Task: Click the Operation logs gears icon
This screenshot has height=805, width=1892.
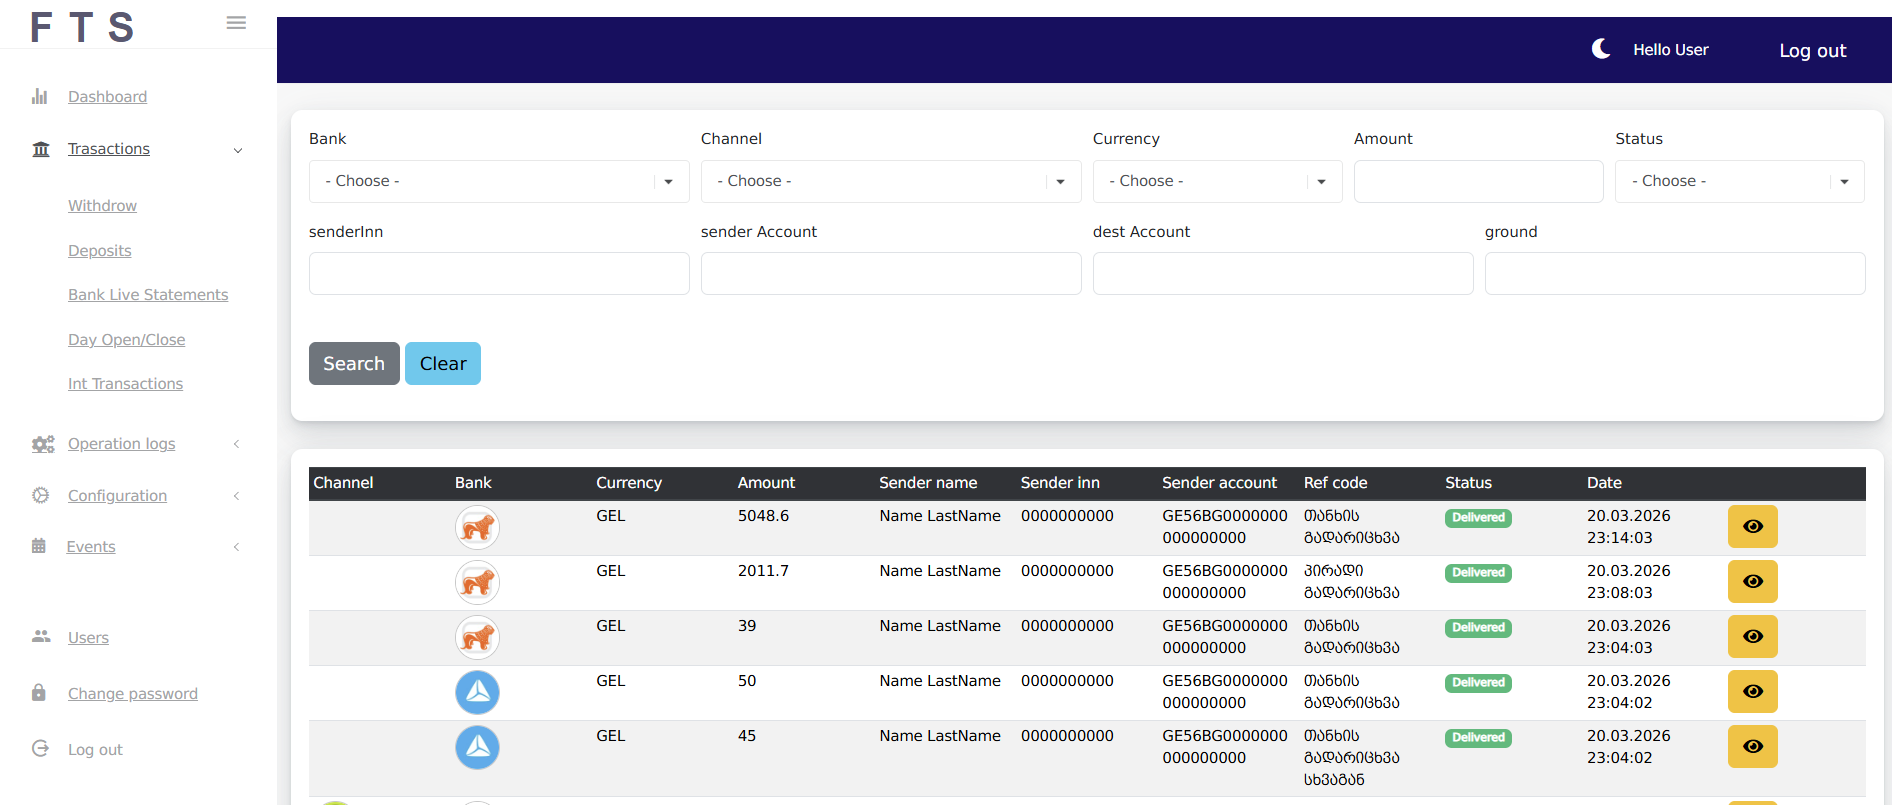Action: pyautogui.click(x=42, y=444)
